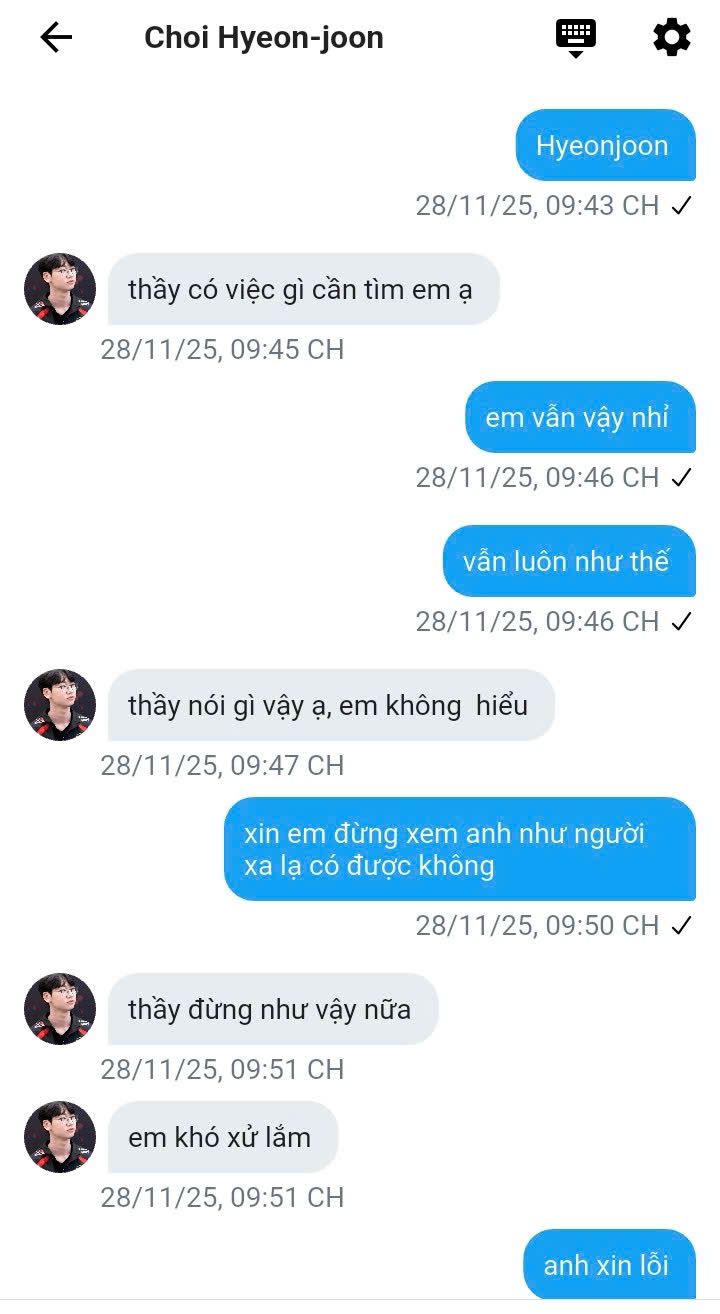Select "thầy có việc gì cần tìm" bubble
The image size is (720, 1314).
tap(304, 289)
